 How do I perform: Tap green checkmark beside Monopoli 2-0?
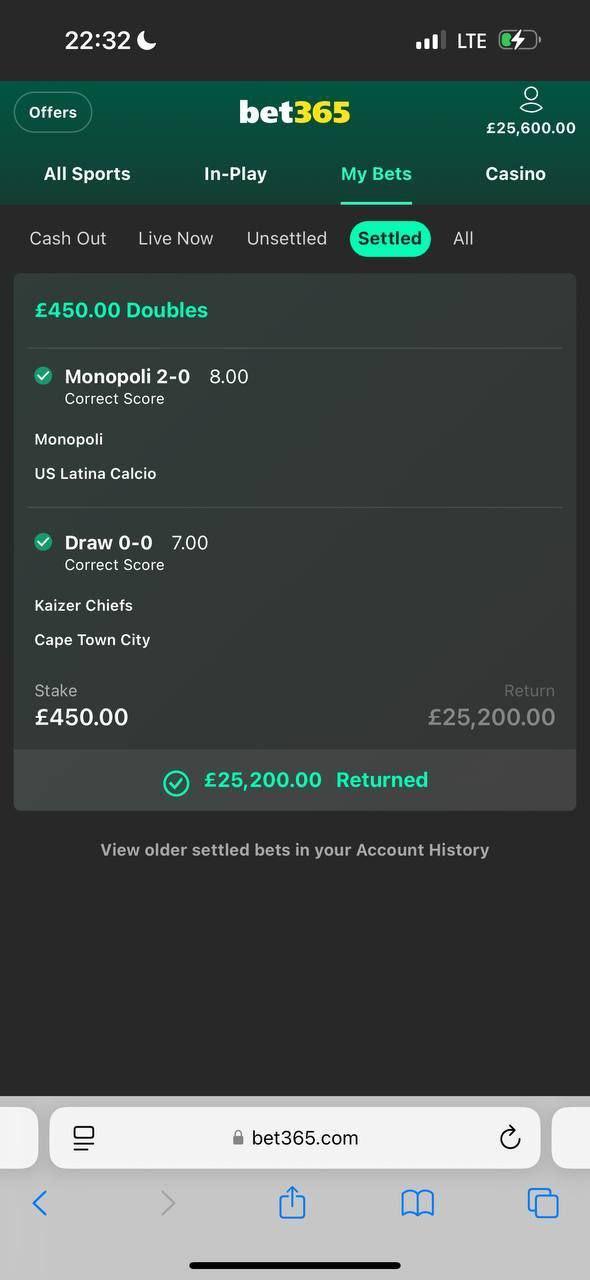[x=43, y=376]
